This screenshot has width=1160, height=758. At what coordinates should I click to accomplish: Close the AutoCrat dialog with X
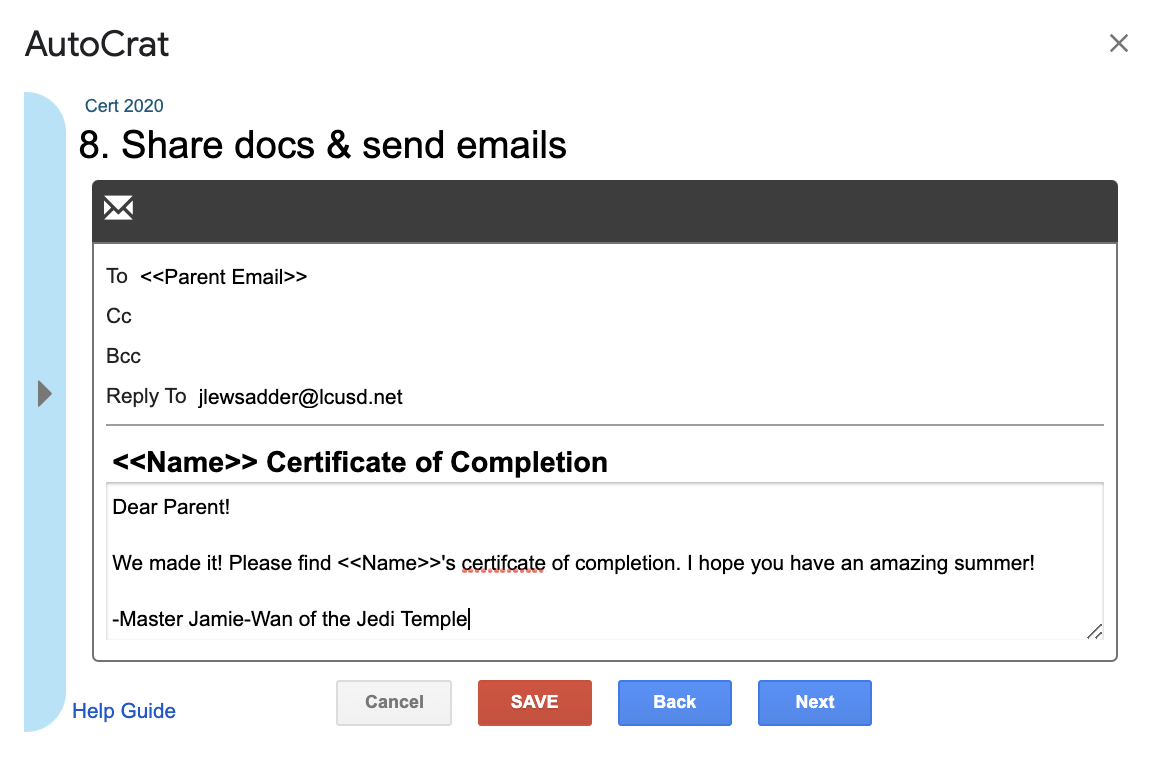click(x=1119, y=43)
